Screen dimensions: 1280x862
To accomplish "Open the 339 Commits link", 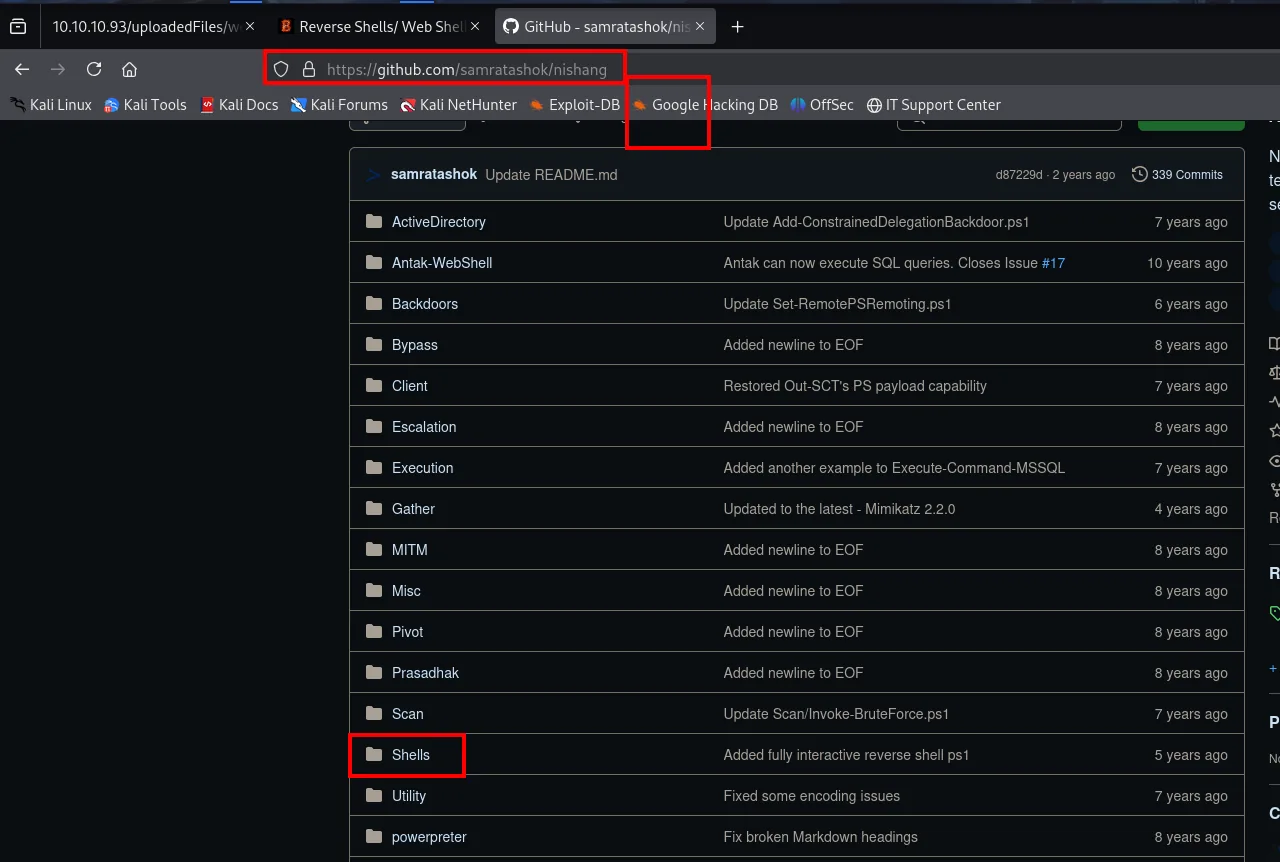I will pos(1177,174).
